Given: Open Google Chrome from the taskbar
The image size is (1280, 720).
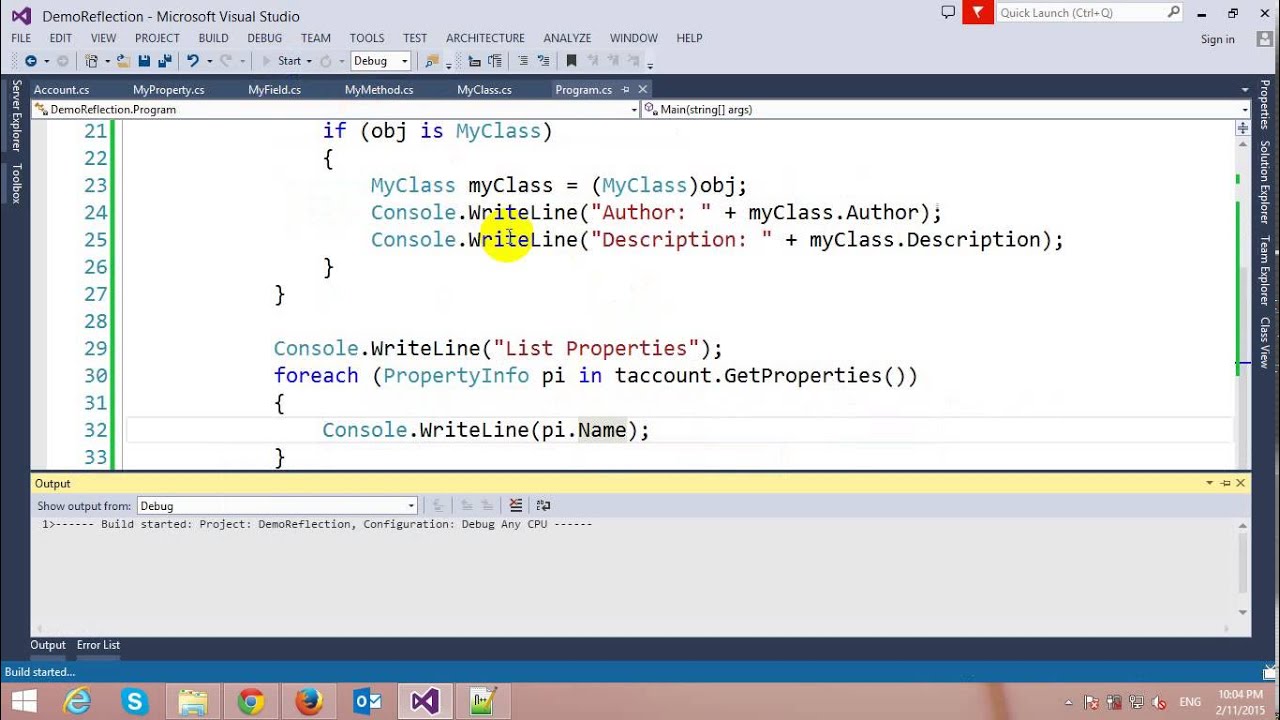Looking at the screenshot, I should [x=251, y=702].
